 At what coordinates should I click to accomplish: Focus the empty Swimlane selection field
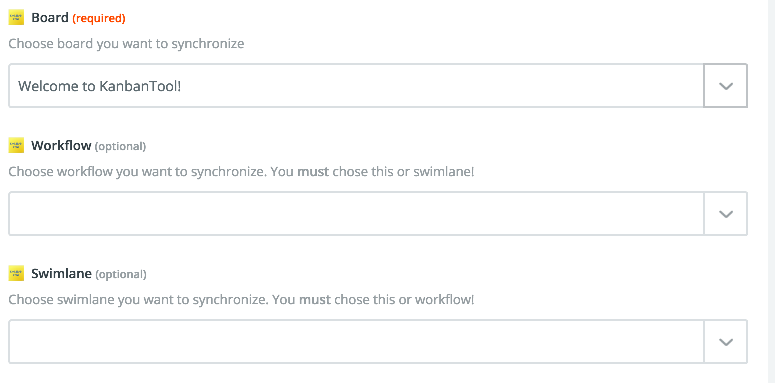coord(356,341)
